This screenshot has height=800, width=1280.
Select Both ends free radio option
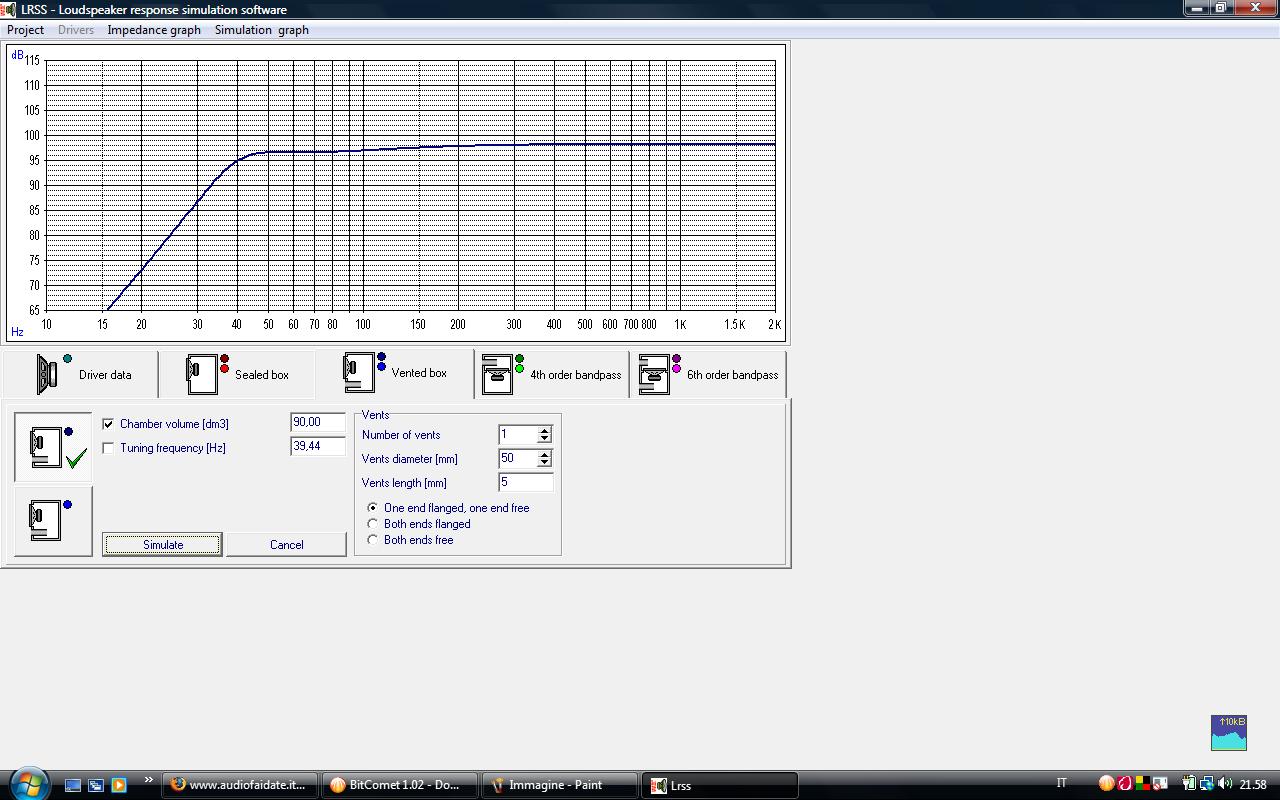[x=373, y=540]
